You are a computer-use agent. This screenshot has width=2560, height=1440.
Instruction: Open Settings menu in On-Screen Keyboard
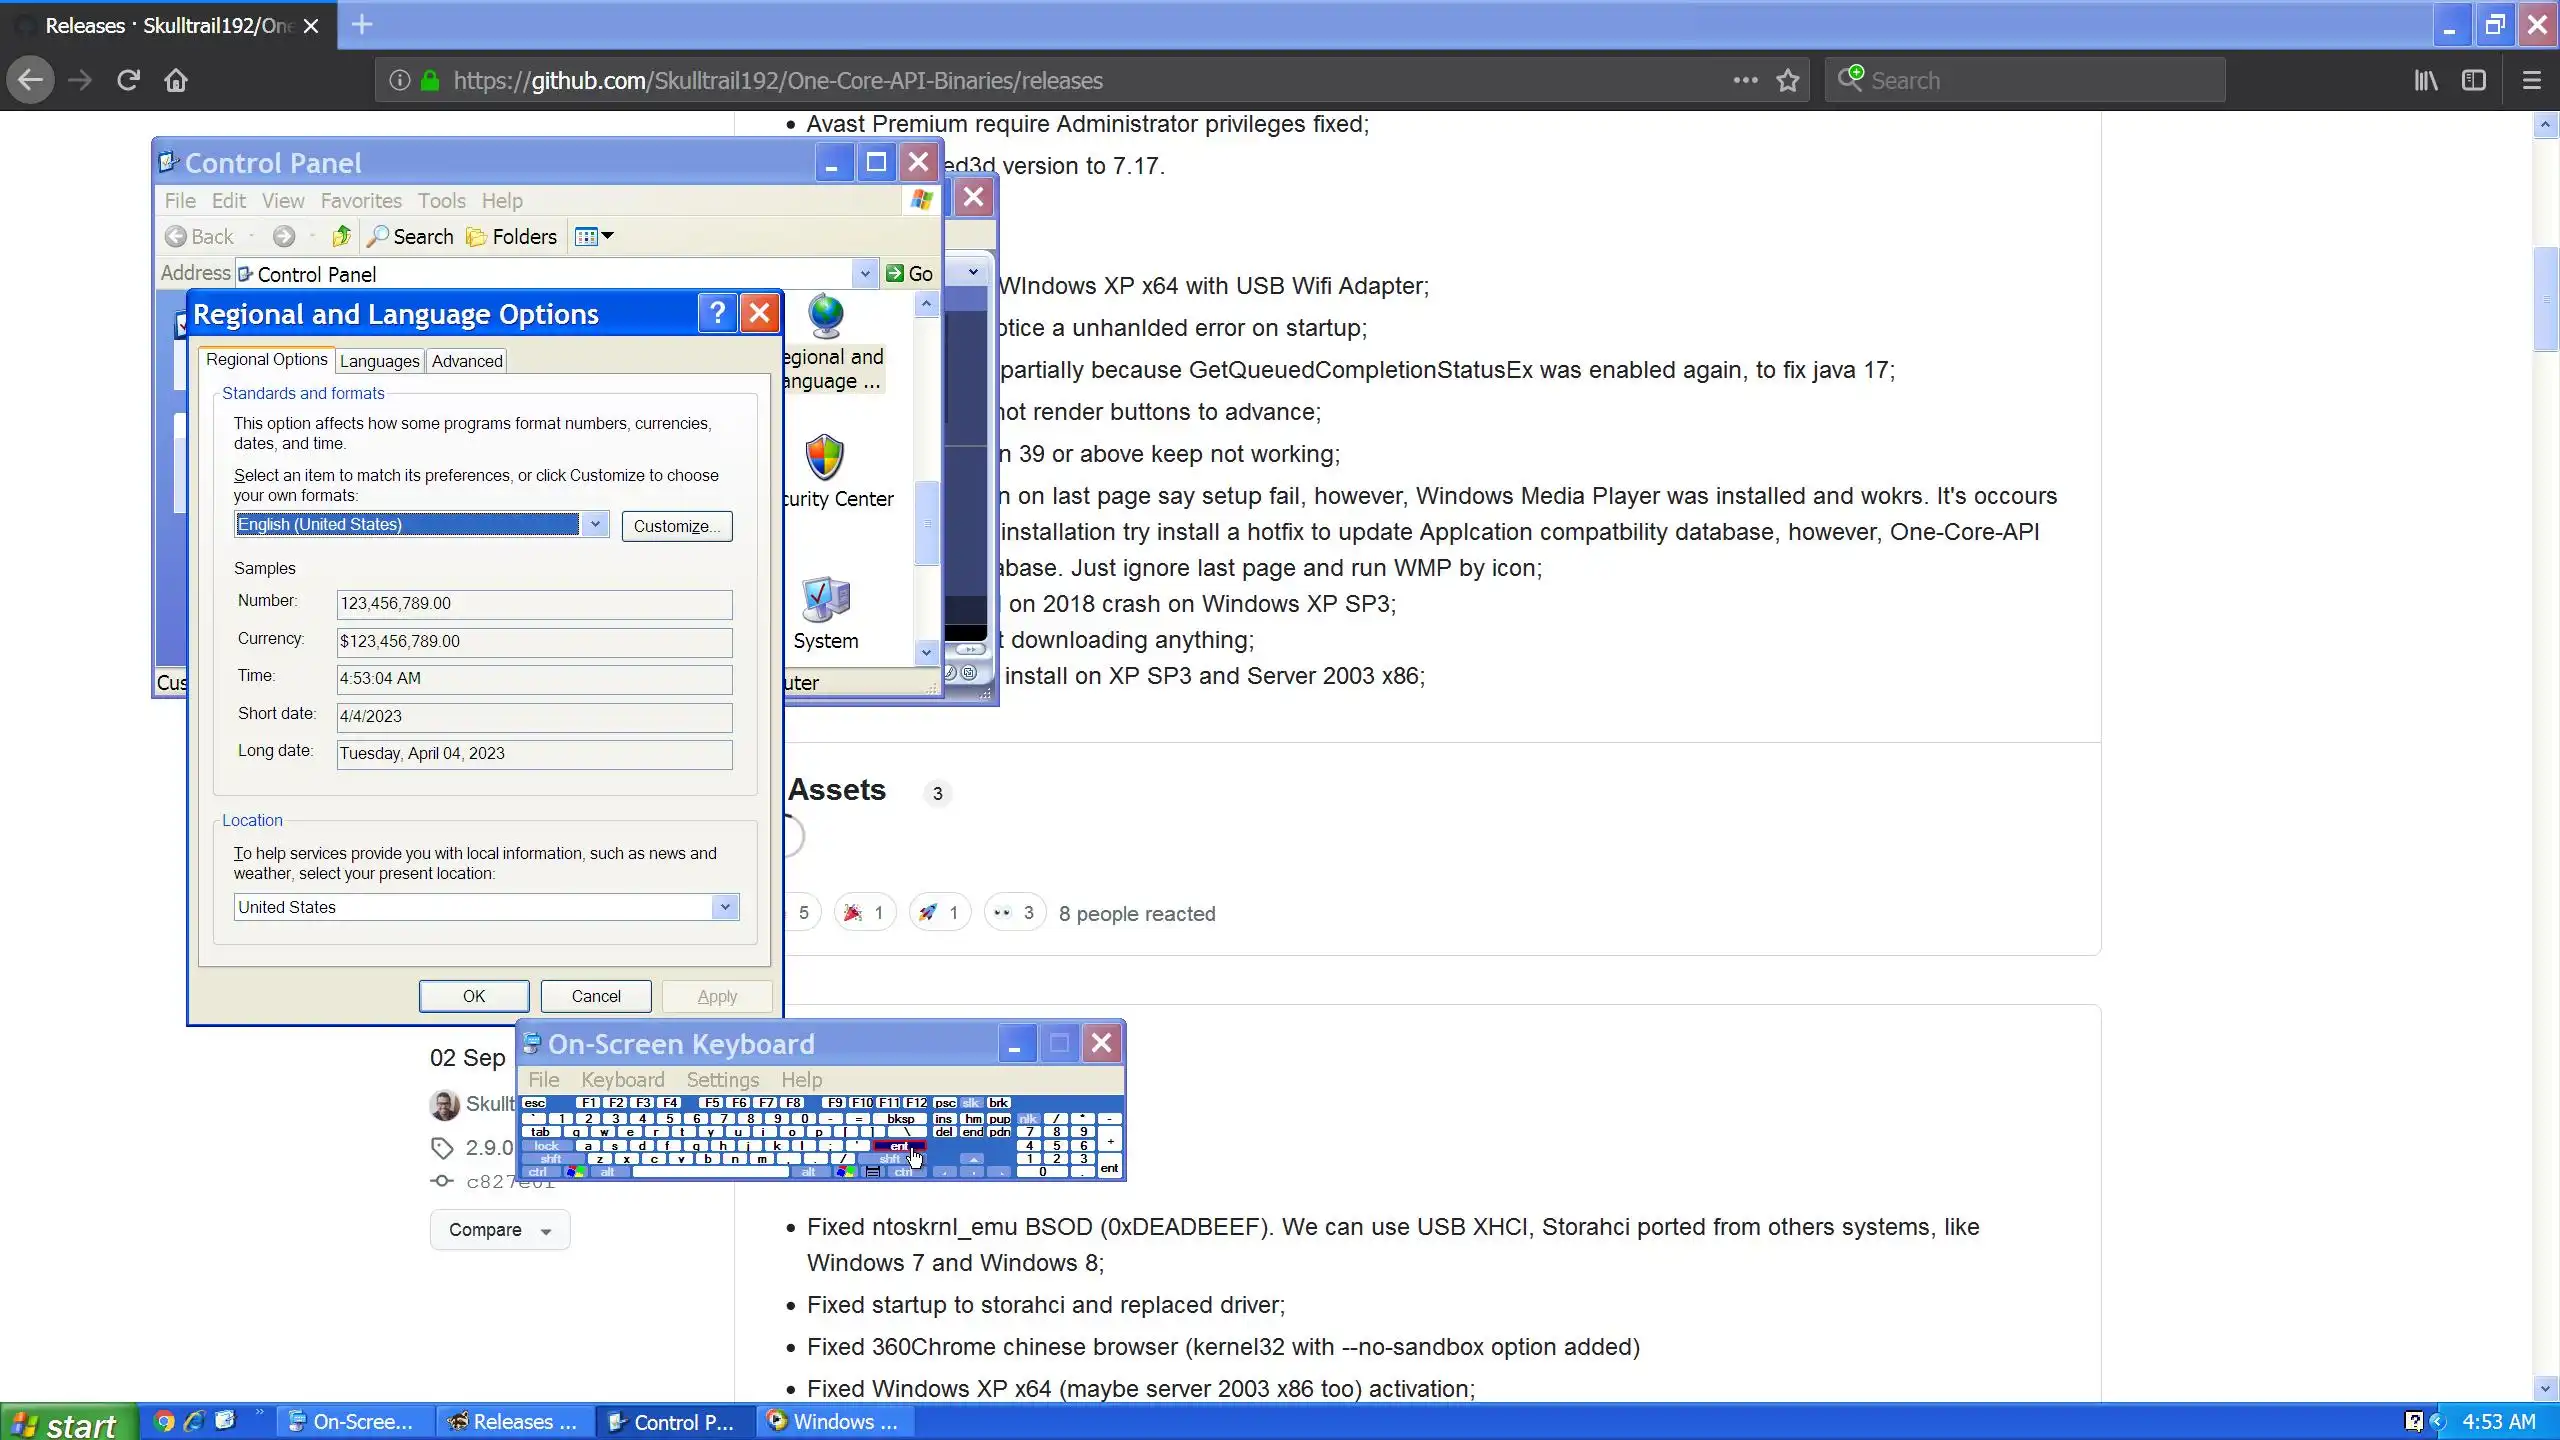click(x=722, y=1080)
